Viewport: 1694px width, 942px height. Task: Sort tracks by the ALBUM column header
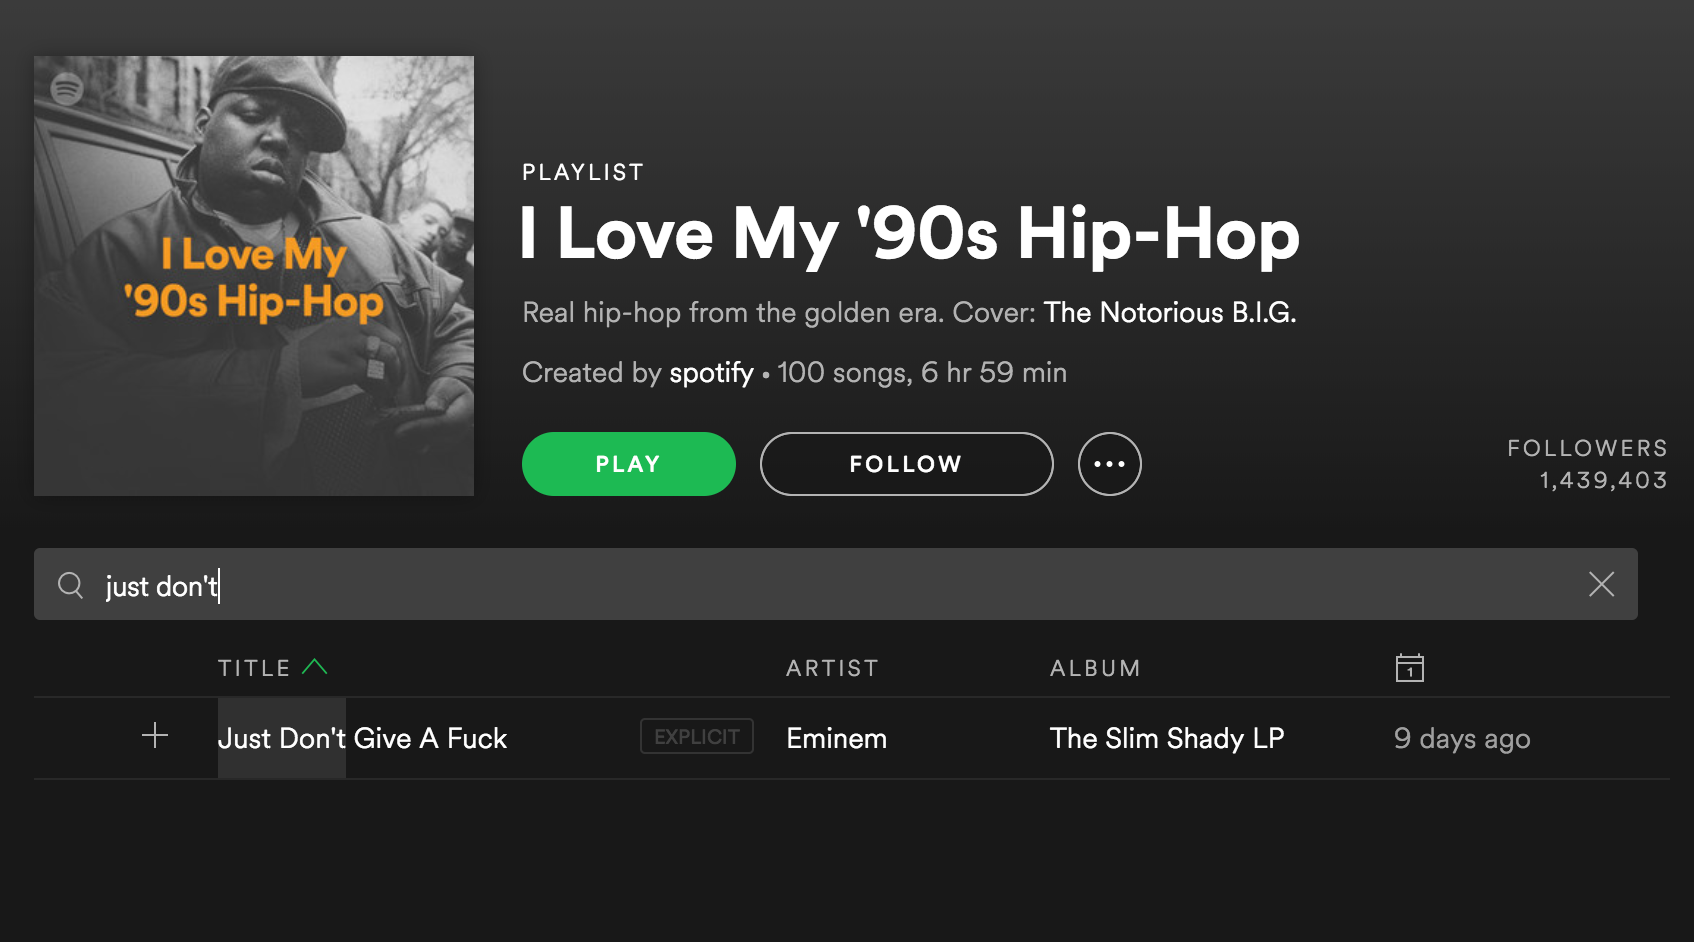[1095, 668]
